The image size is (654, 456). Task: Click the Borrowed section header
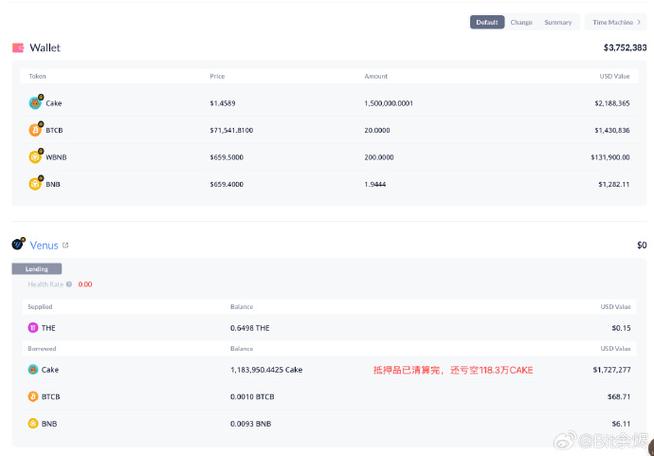tap(42, 348)
